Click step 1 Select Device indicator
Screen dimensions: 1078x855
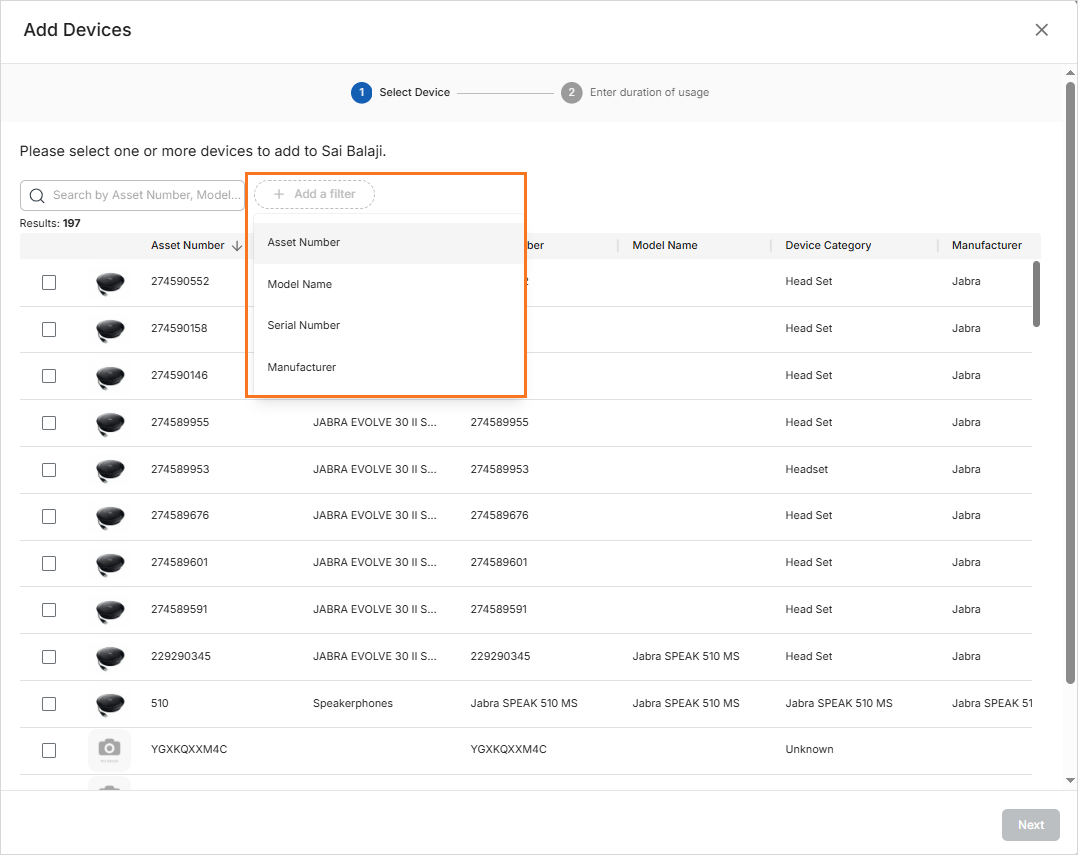[361, 92]
